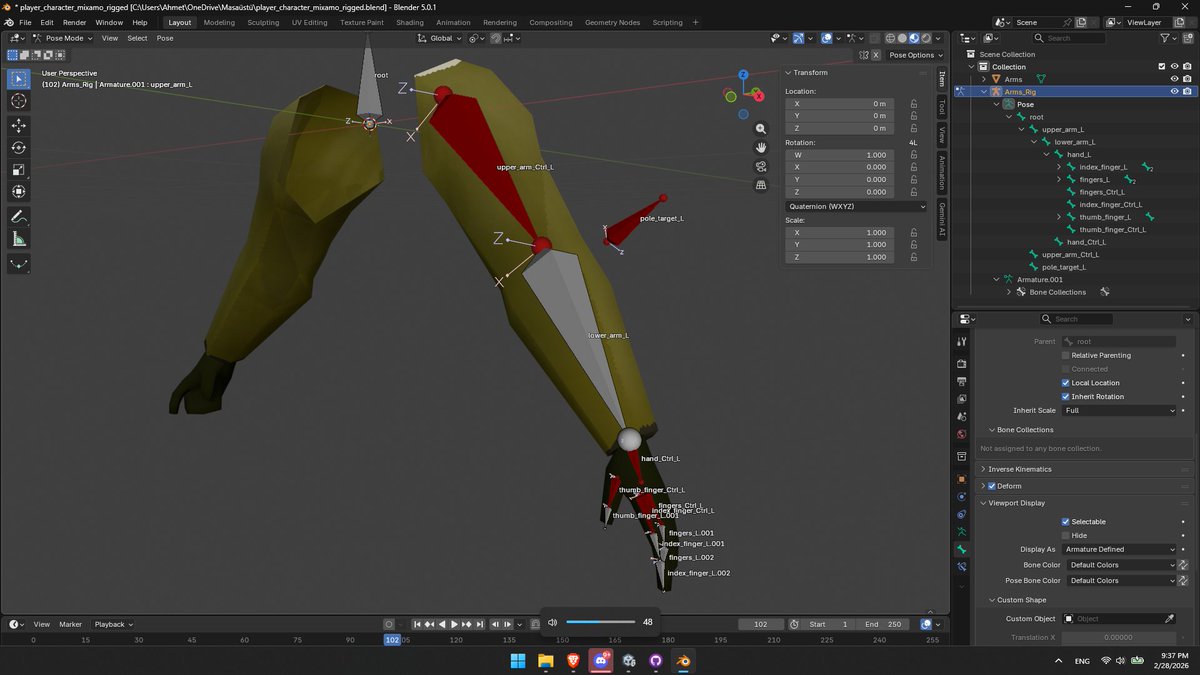Viewport: 1200px width, 675px height.
Task: Open the Render menu
Action: [75, 22]
